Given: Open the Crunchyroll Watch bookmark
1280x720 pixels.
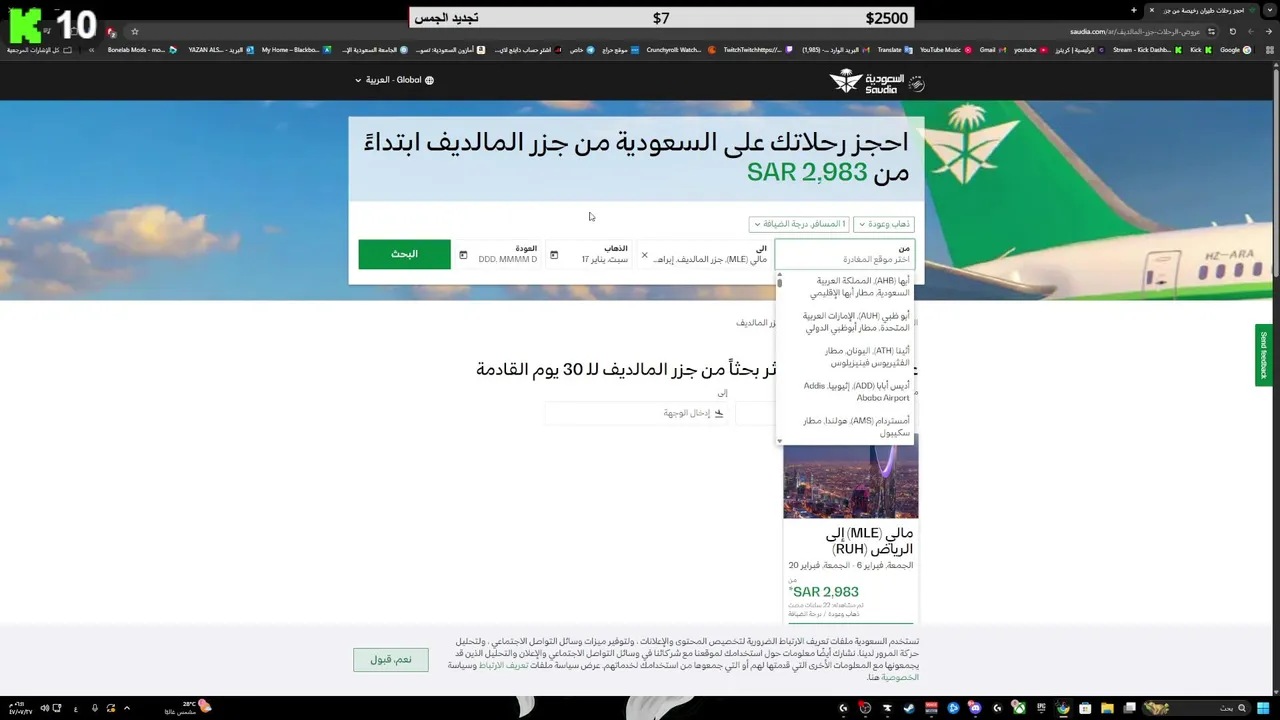Looking at the screenshot, I should click(x=680, y=50).
